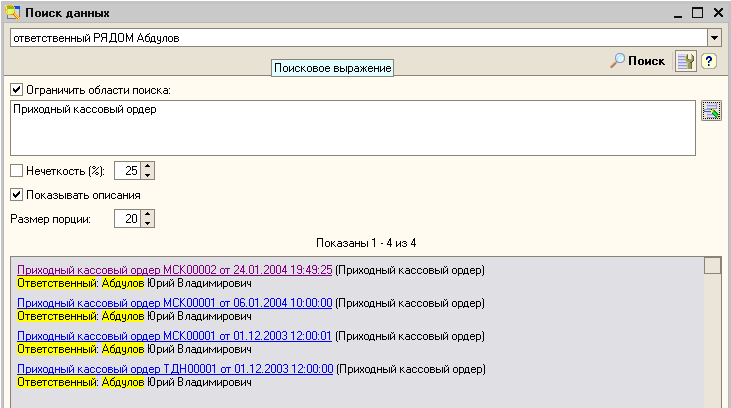Click the window icon in title bar
731x408 pixels.
[12, 12]
